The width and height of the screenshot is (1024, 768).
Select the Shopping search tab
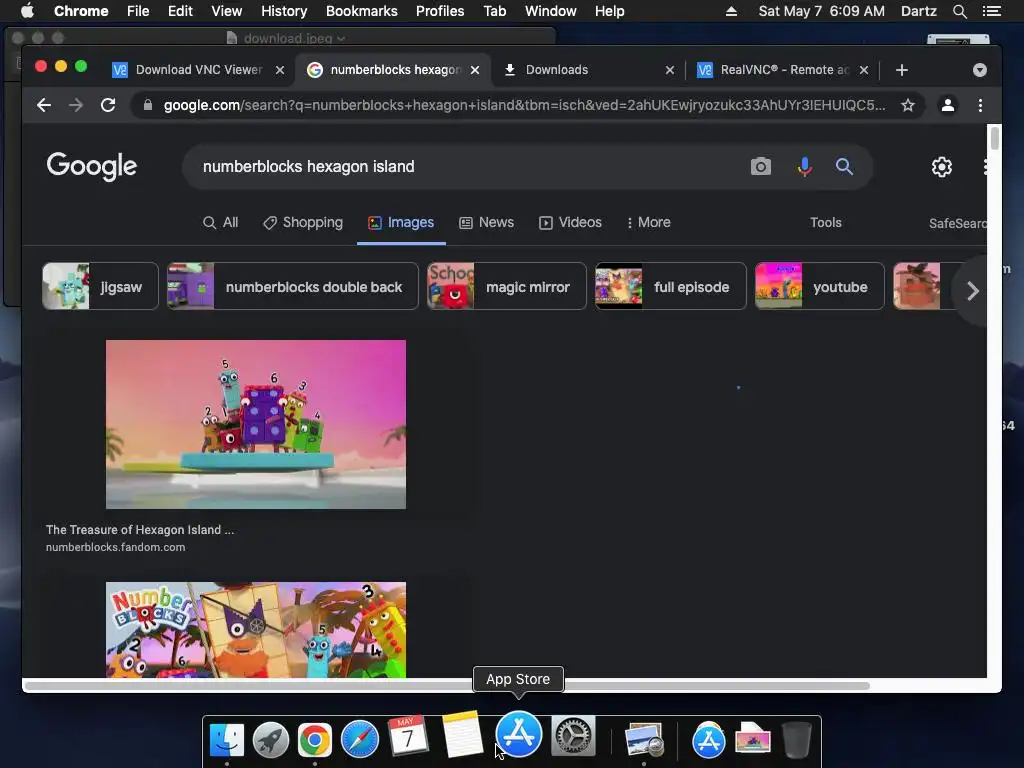point(303,222)
